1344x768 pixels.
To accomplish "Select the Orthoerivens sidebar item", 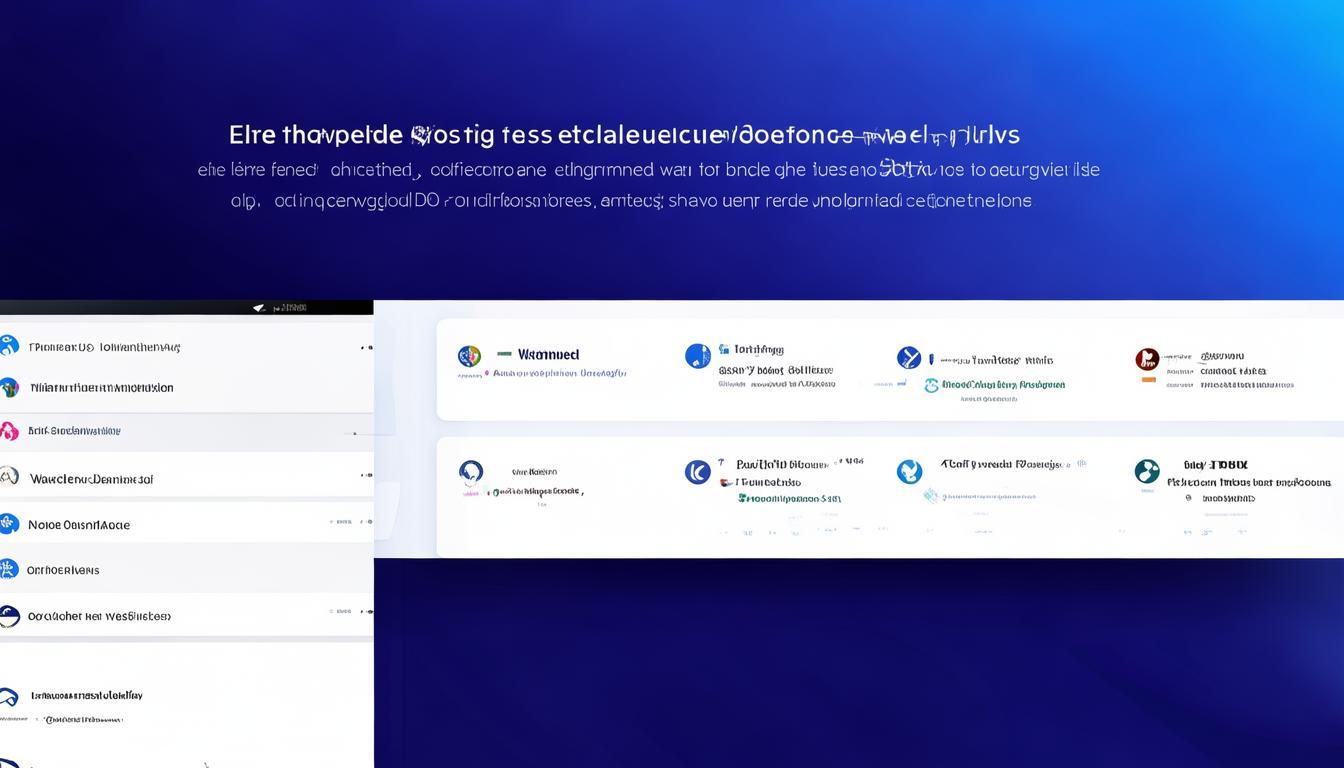I will pyautogui.click(x=63, y=570).
